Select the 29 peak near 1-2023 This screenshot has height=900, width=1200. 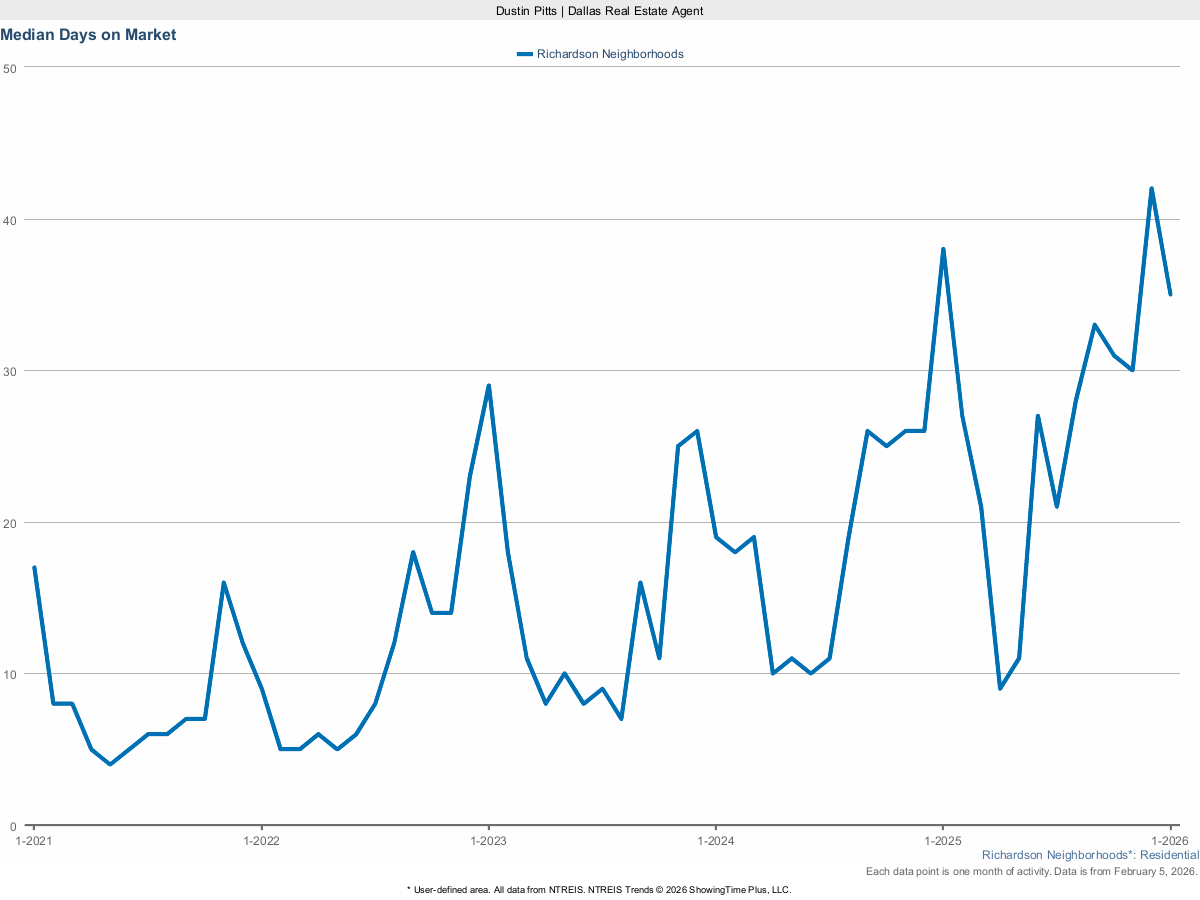click(489, 384)
